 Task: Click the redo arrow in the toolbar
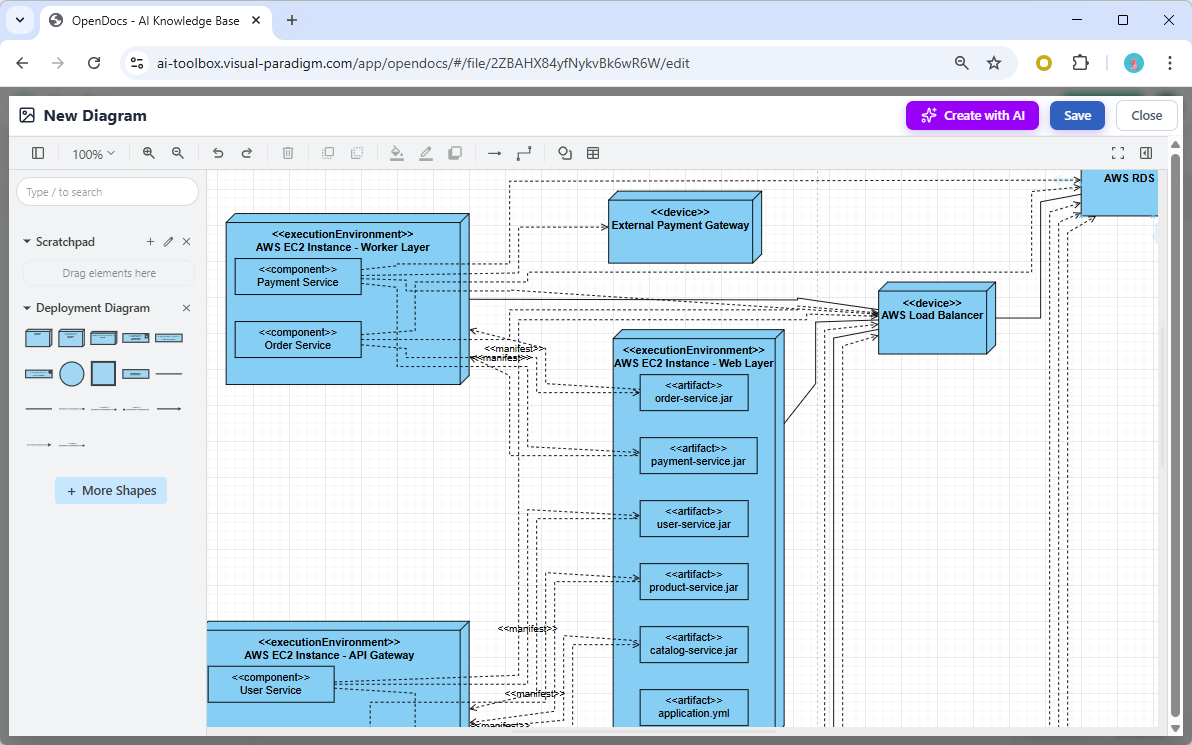tap(247, 153)
